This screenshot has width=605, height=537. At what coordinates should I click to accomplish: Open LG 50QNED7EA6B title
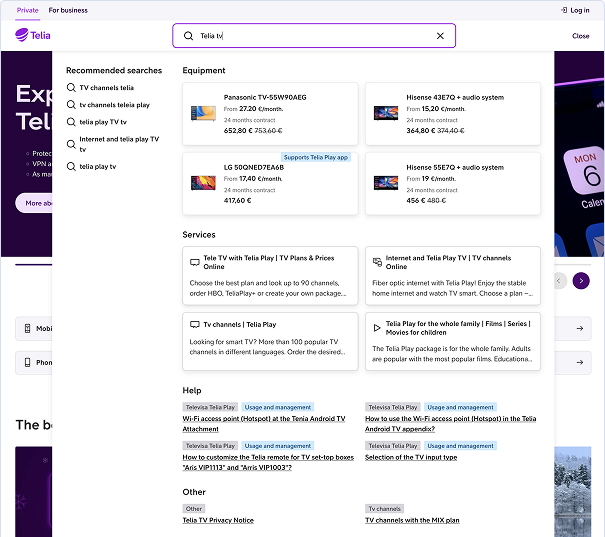[x=253, y=167]
